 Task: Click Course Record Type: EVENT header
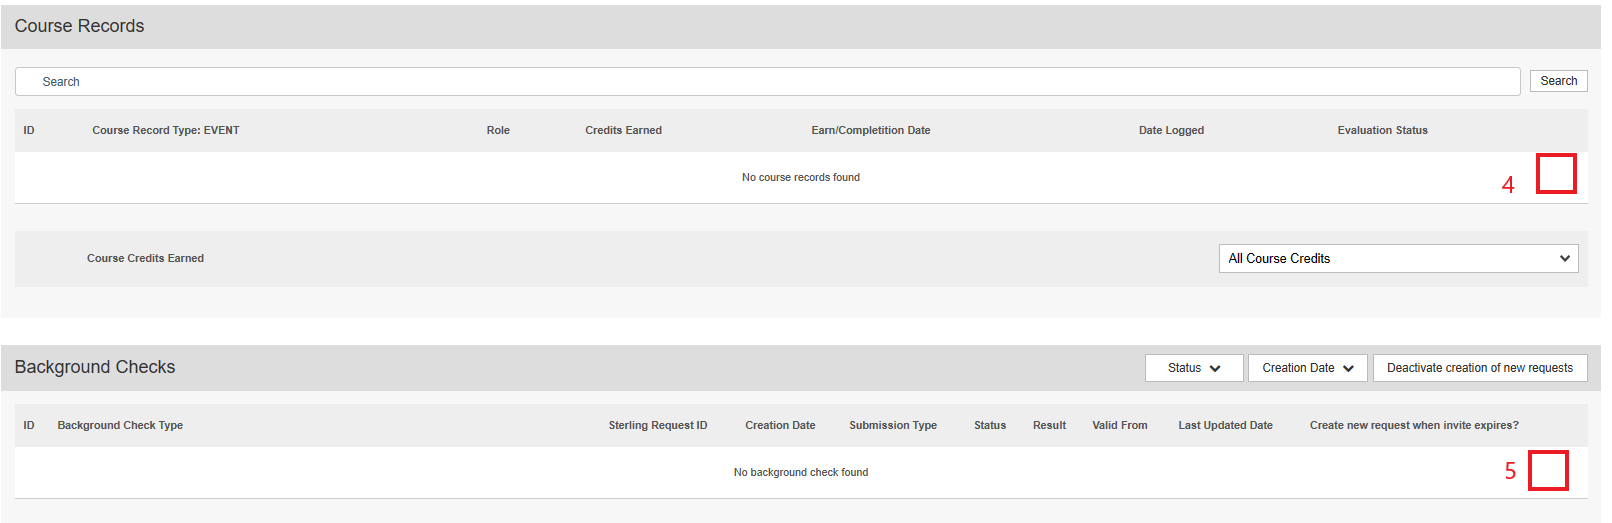point(166,130)
